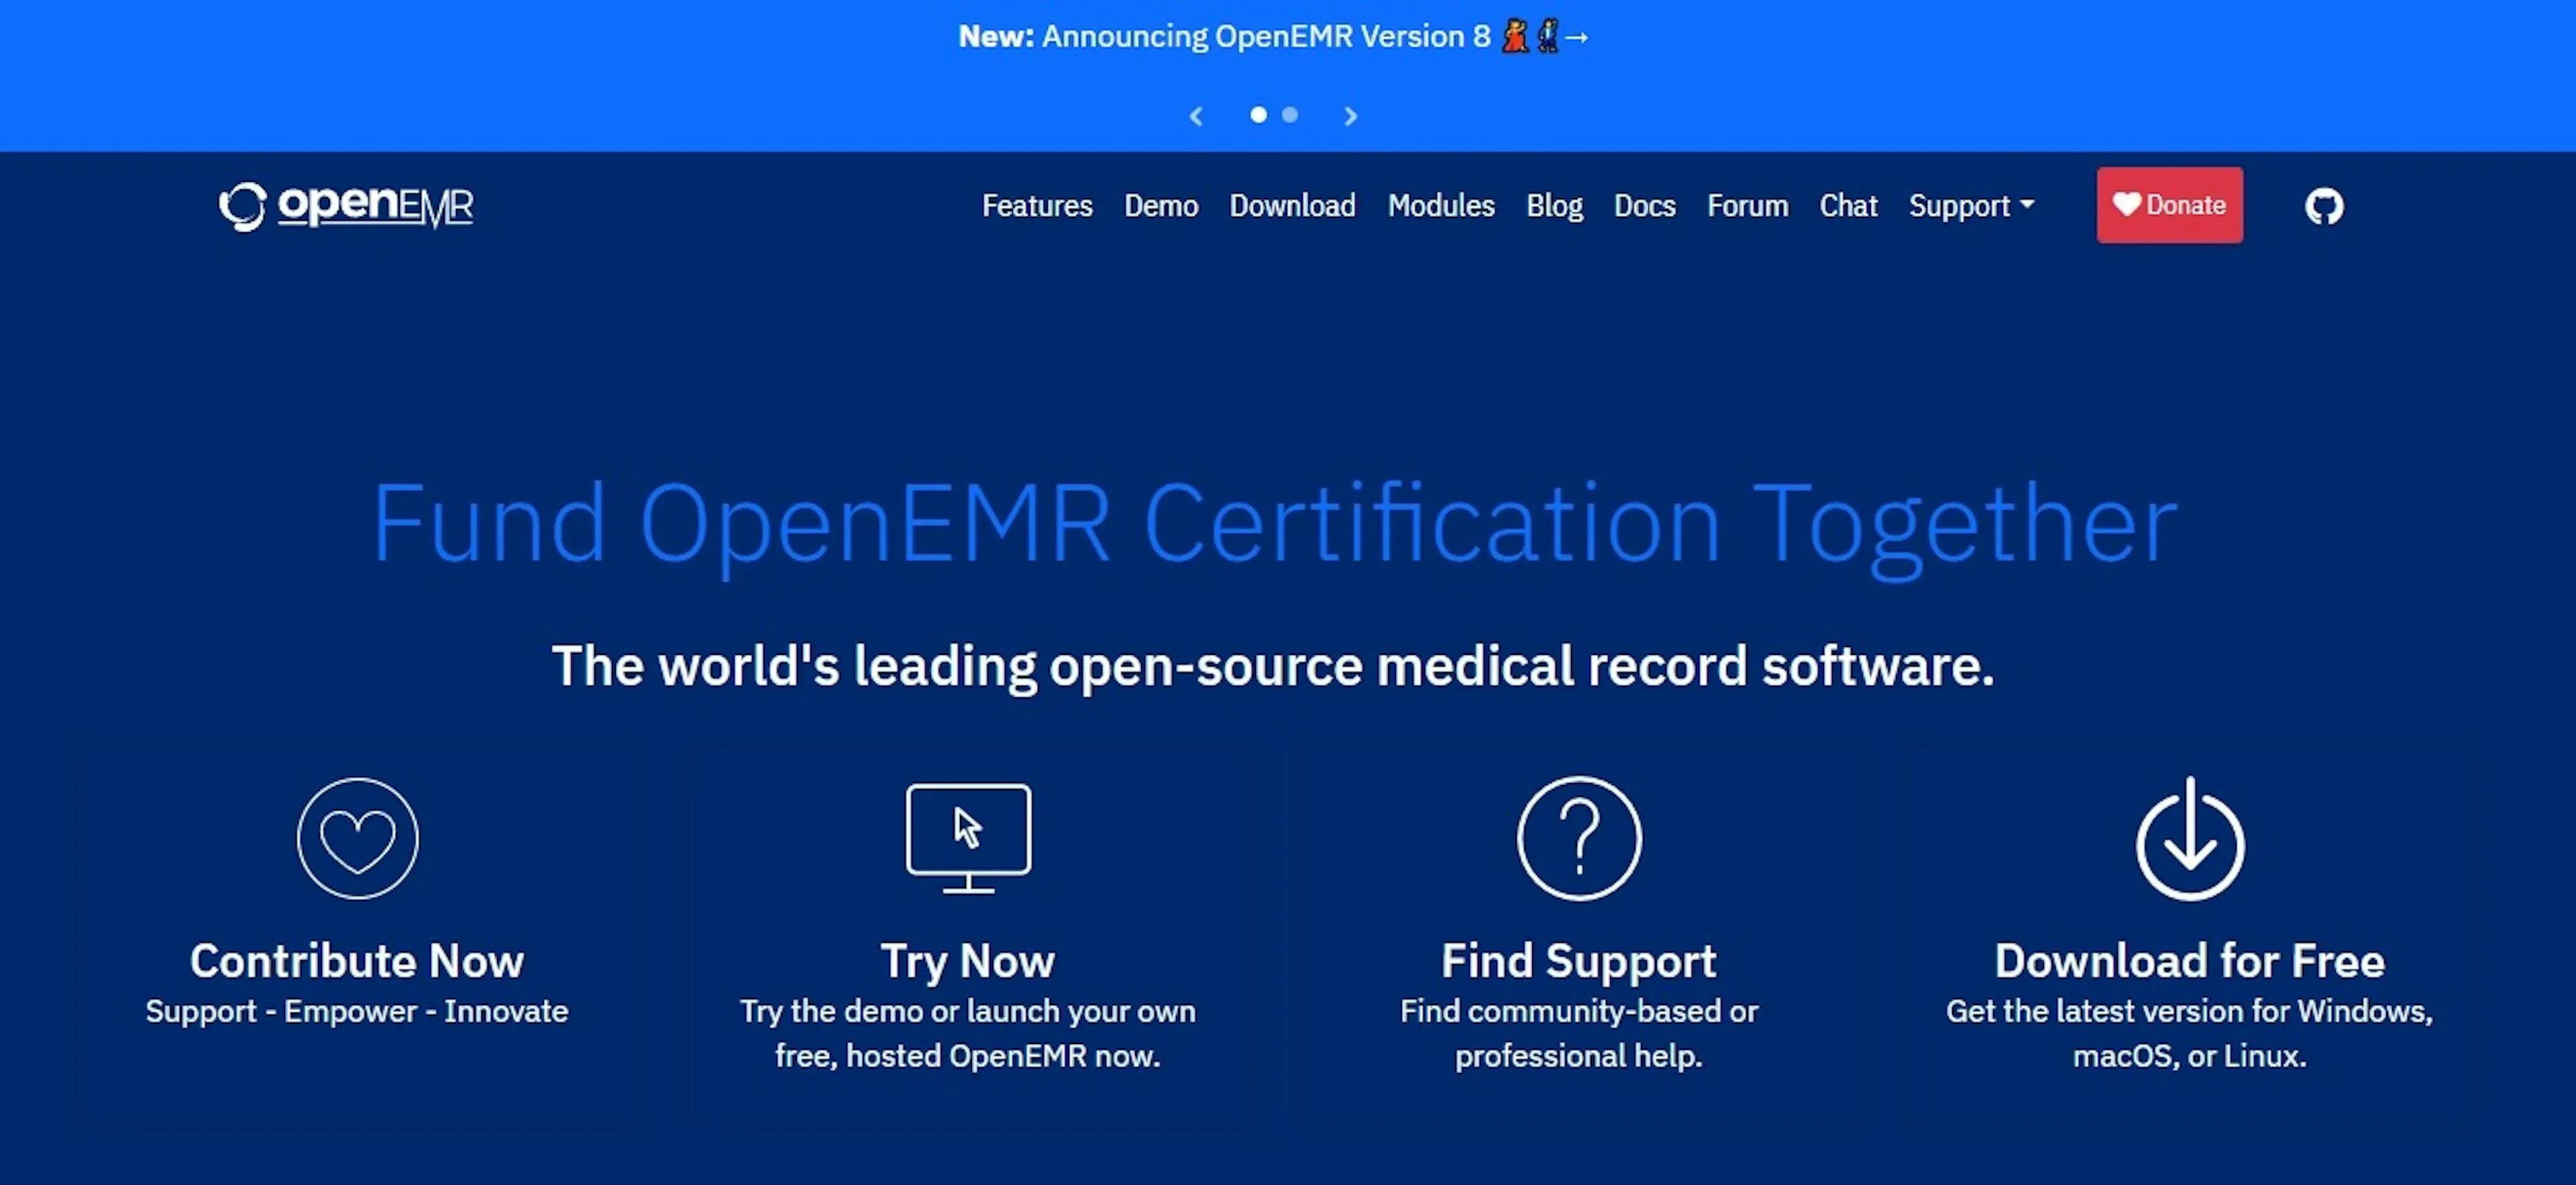Open the Modules page
Screen dimensions: 2576x1185
click(1441, 205)
